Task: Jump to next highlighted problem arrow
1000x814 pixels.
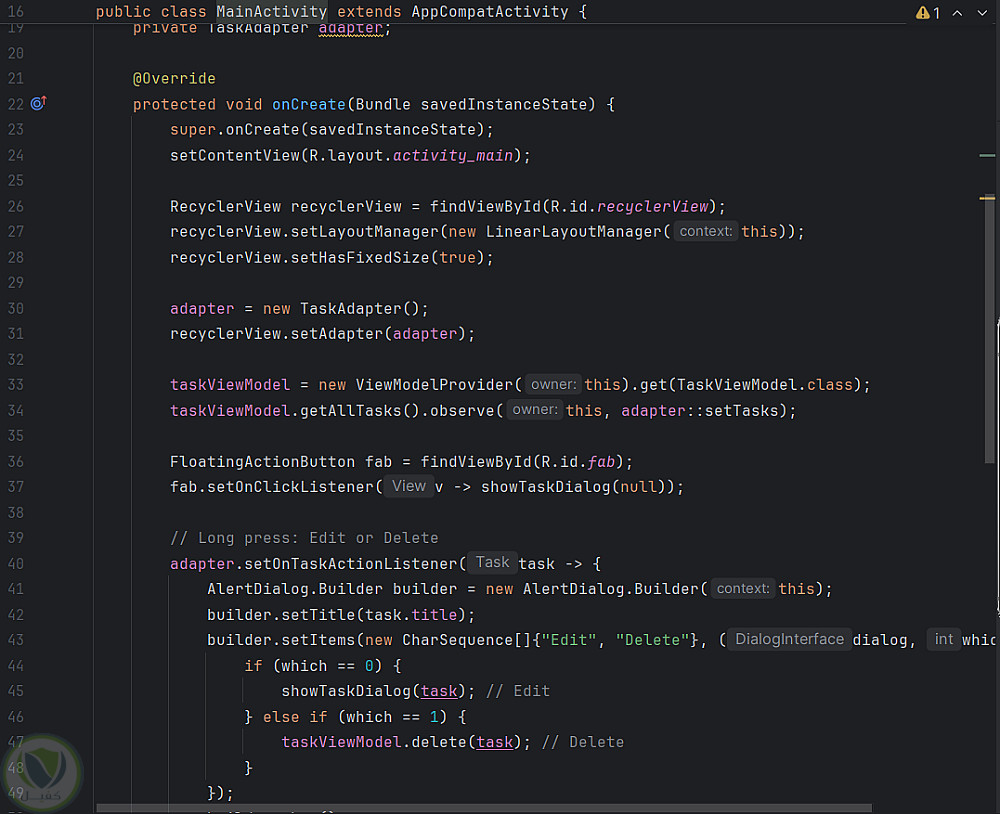Action: click(982, 13)
